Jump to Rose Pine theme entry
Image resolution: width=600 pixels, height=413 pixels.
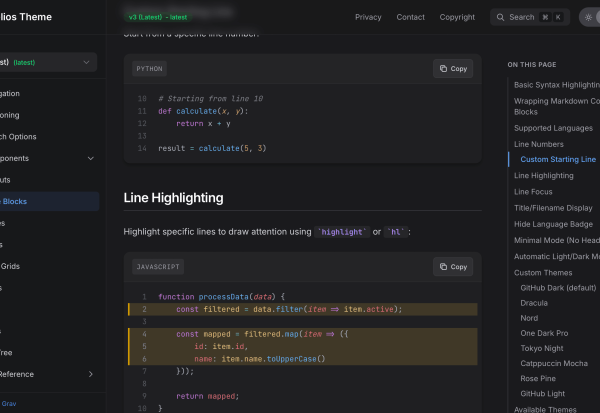[x=538, y=379]
